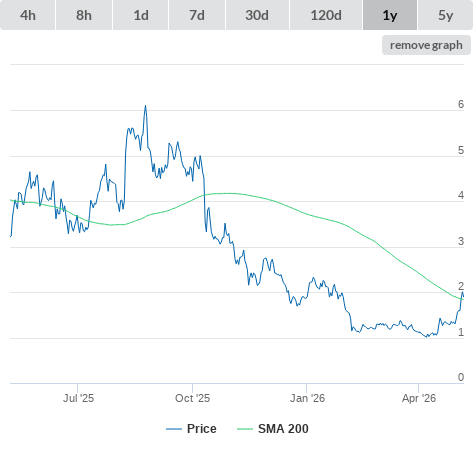Click the Apr '26 axis label
This screenshot has width=474, height=455.
click(x=419, y=398)
